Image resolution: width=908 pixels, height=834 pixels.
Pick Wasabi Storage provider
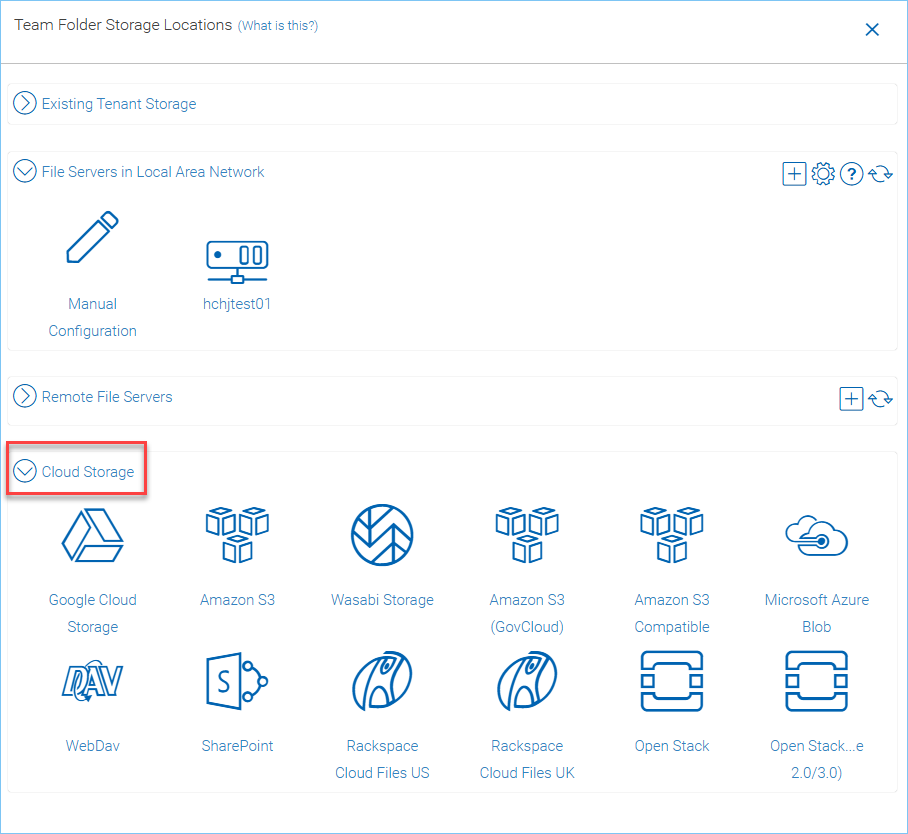[382, 535]
